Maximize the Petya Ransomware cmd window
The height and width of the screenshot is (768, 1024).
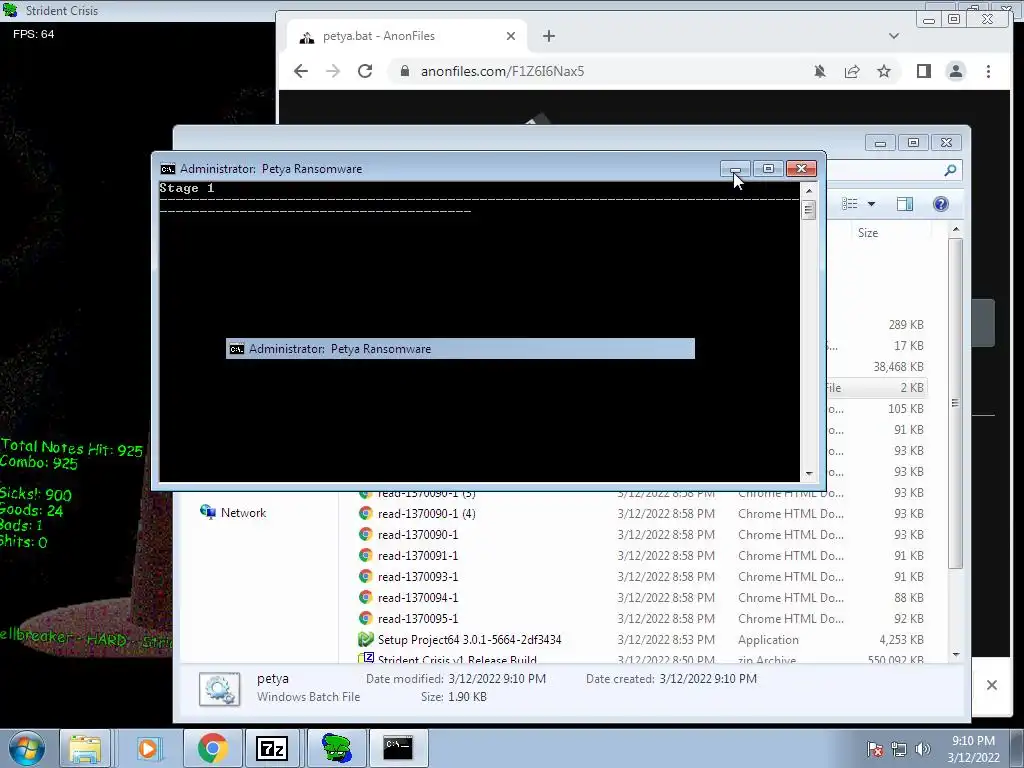768,169
